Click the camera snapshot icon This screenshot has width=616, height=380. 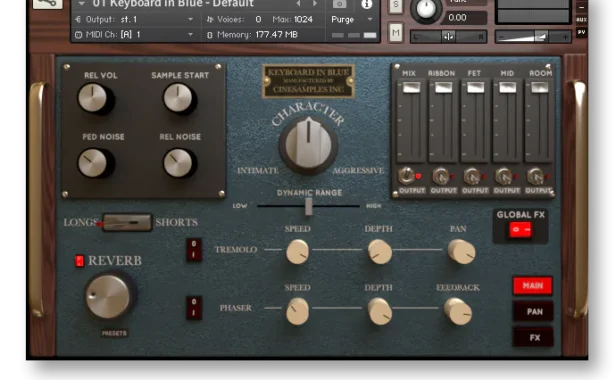(339, 4)
